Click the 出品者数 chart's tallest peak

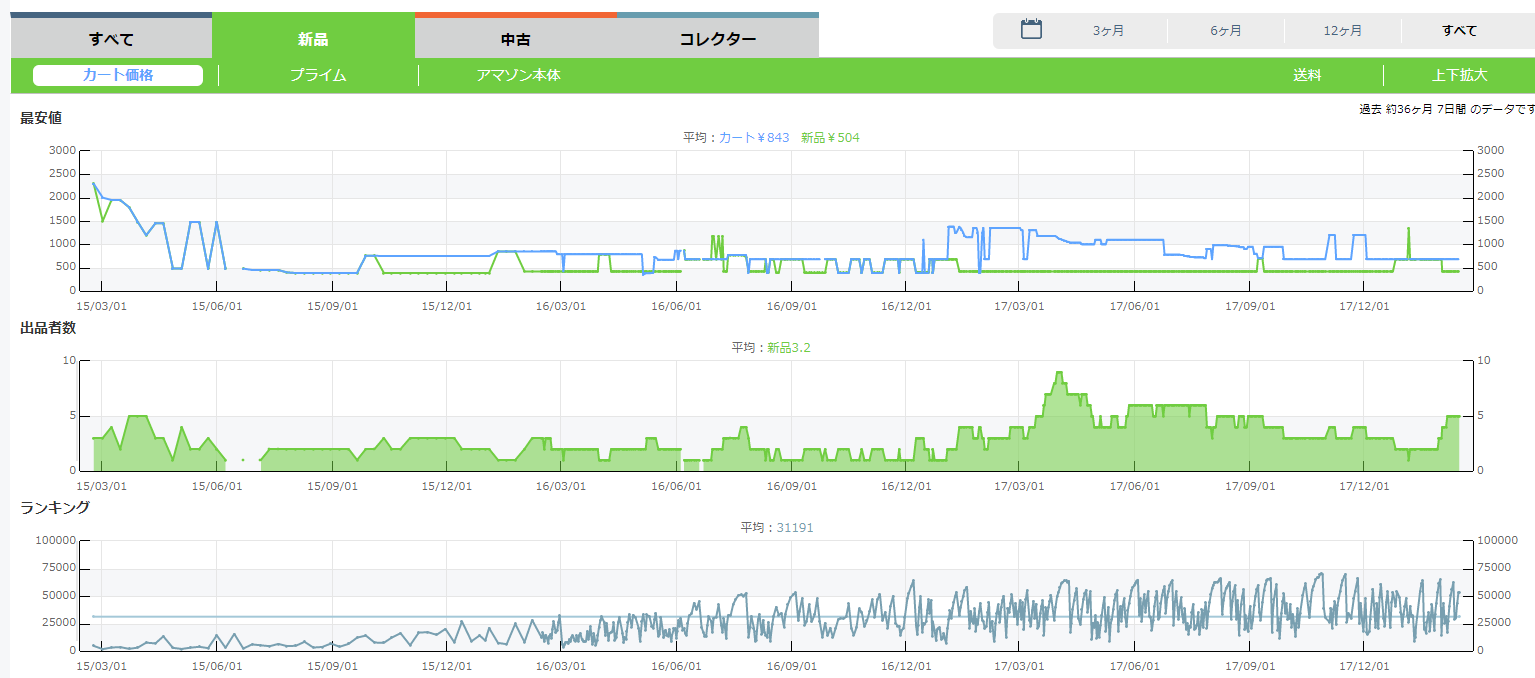tap(1058, 373)
